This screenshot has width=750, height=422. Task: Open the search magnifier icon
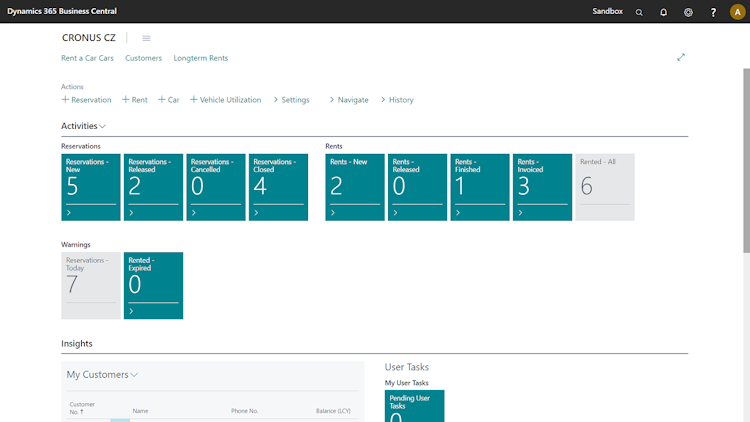pos(639,12)
